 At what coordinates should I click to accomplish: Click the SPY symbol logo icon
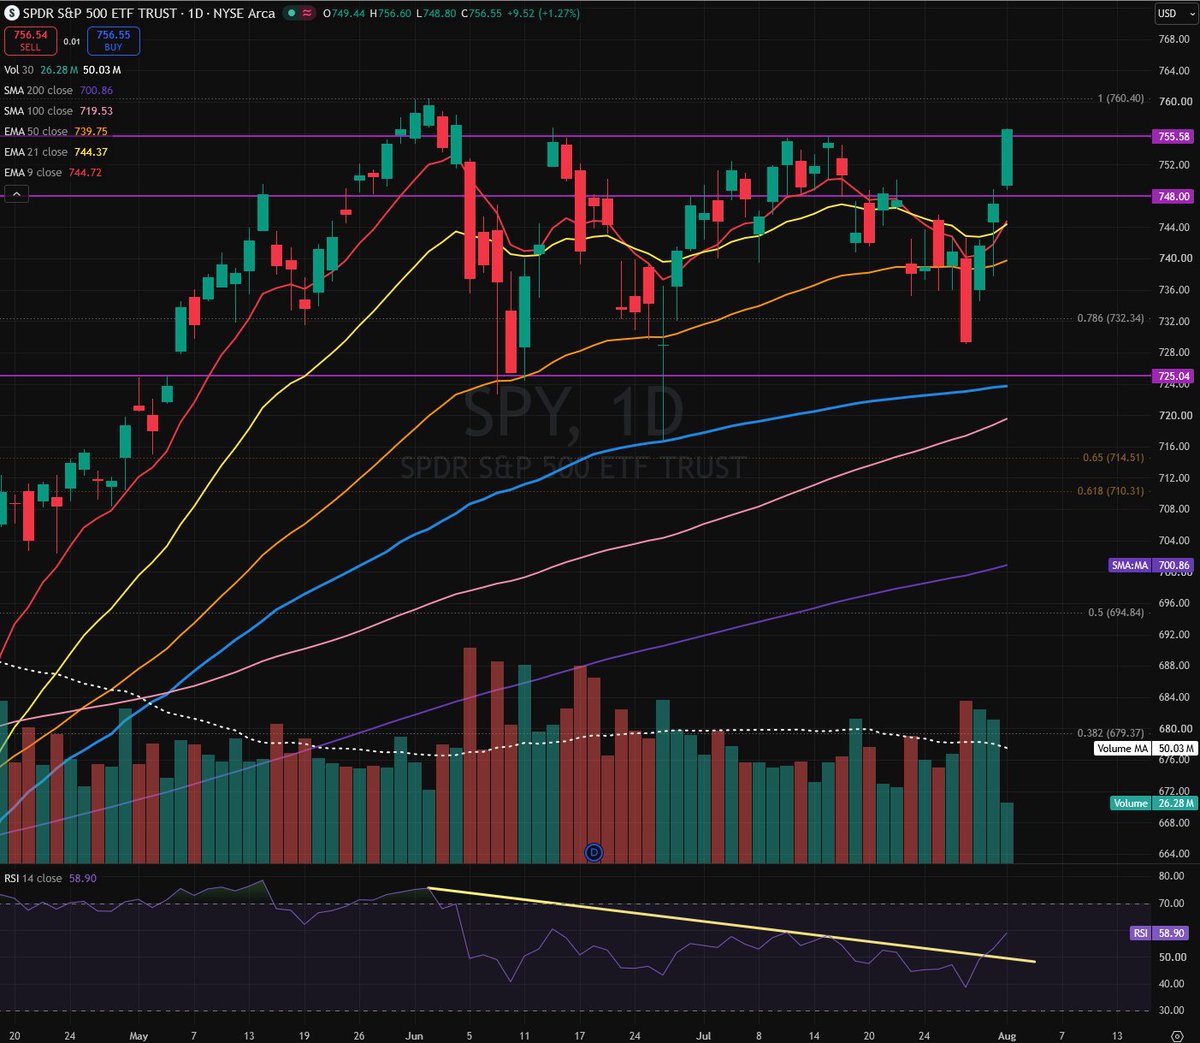click(12, 13)
